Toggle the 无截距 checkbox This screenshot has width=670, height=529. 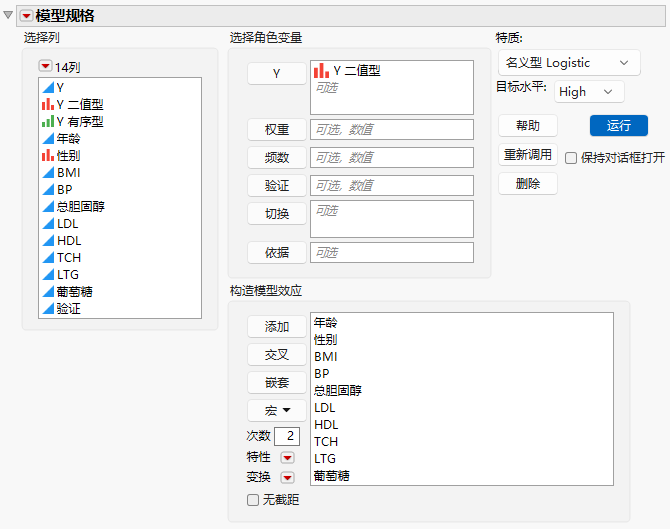[x=253, y=500]
